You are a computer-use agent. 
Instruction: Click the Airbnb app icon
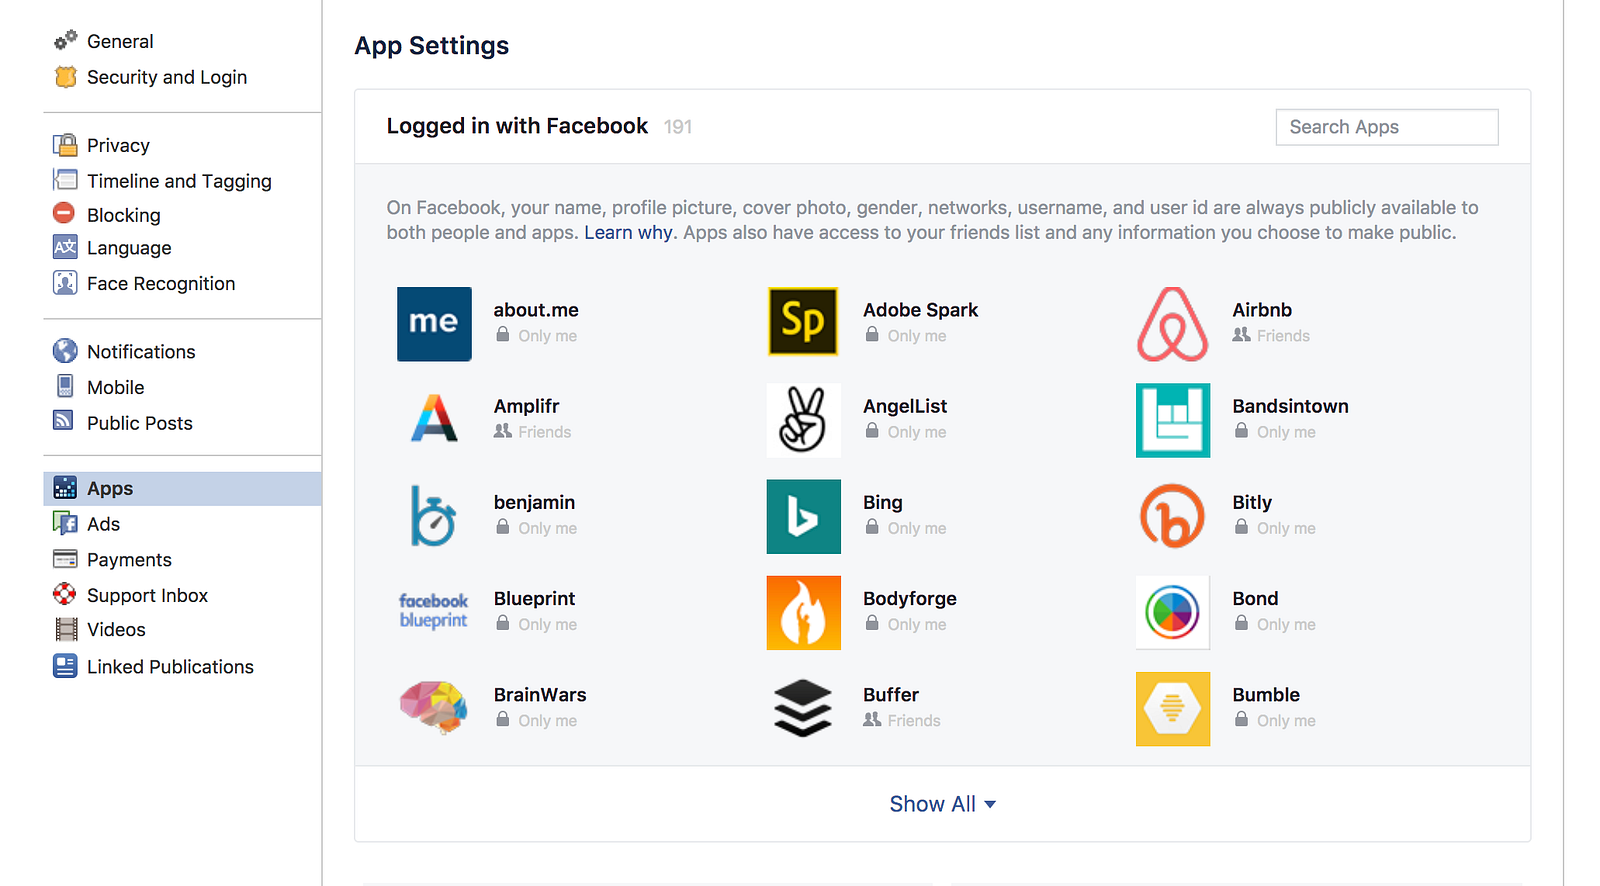1172,324
